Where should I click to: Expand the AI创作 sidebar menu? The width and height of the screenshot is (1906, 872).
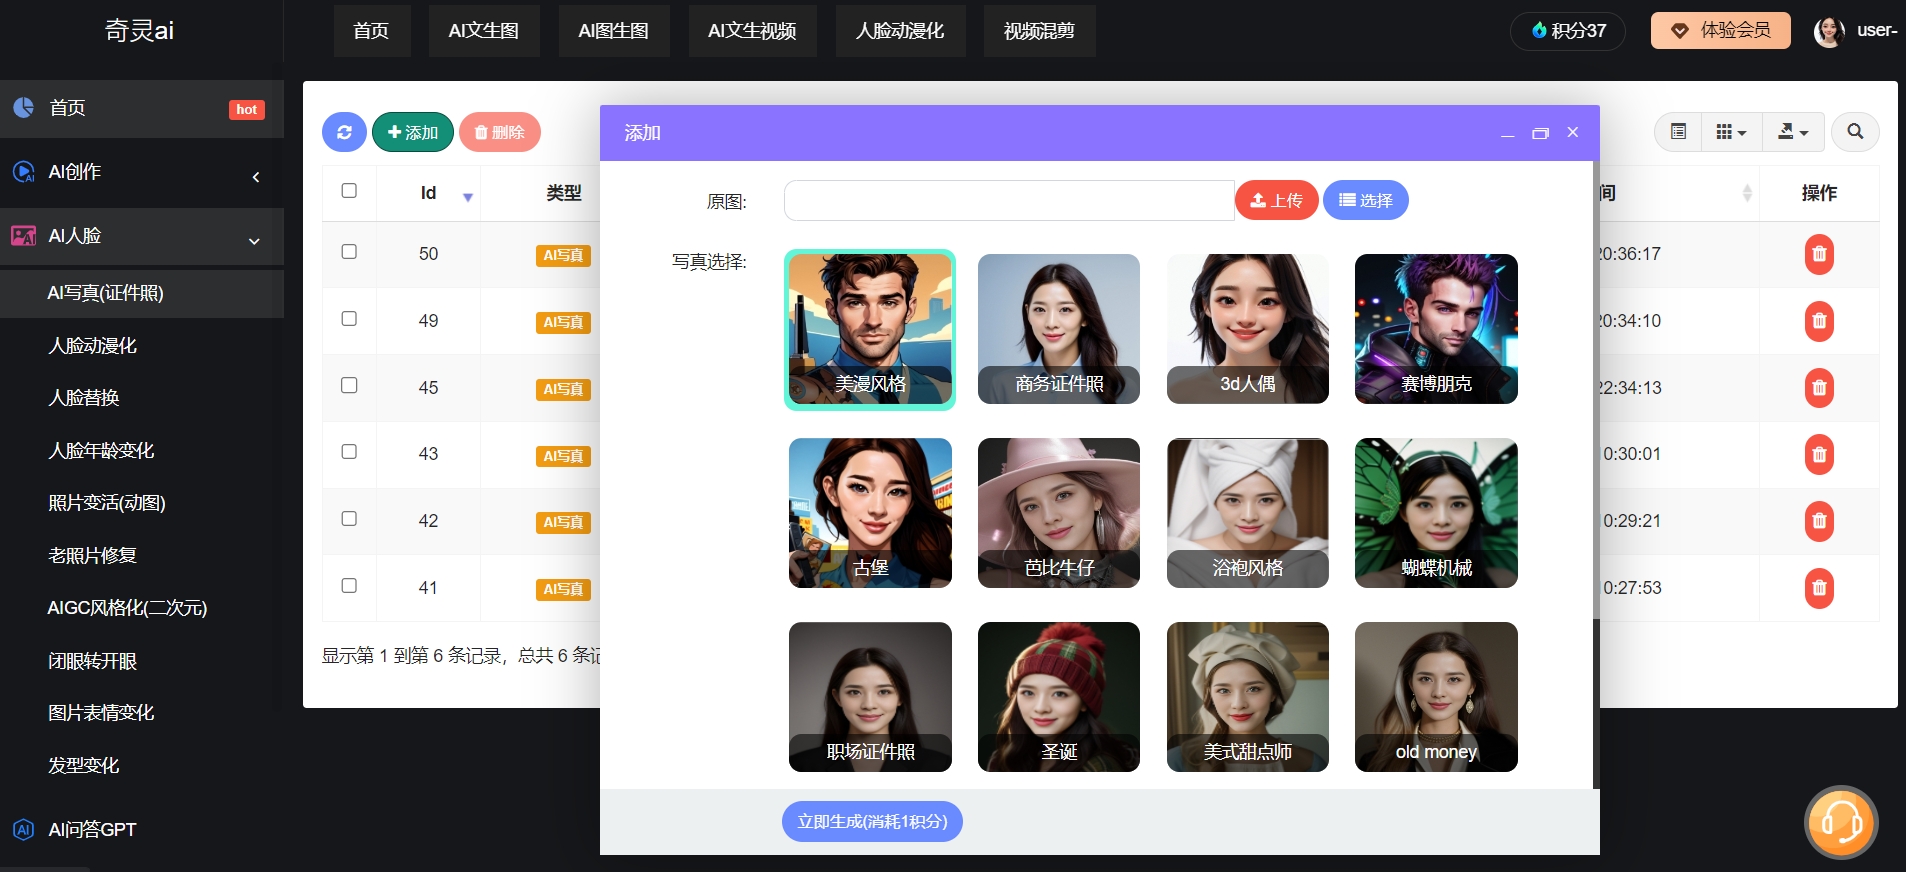[x=142, y=172]
